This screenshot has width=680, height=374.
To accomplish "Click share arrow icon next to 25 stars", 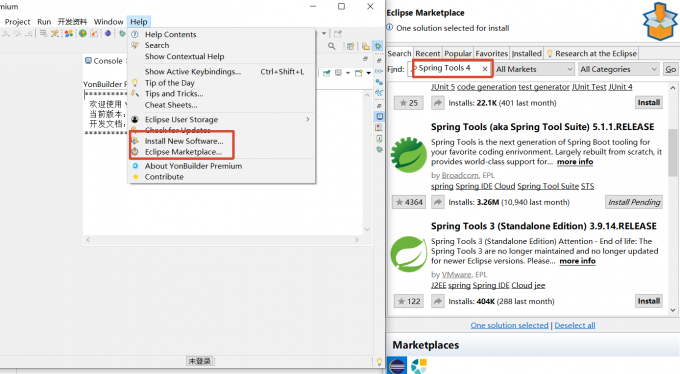I will click(x=438, y=103).
